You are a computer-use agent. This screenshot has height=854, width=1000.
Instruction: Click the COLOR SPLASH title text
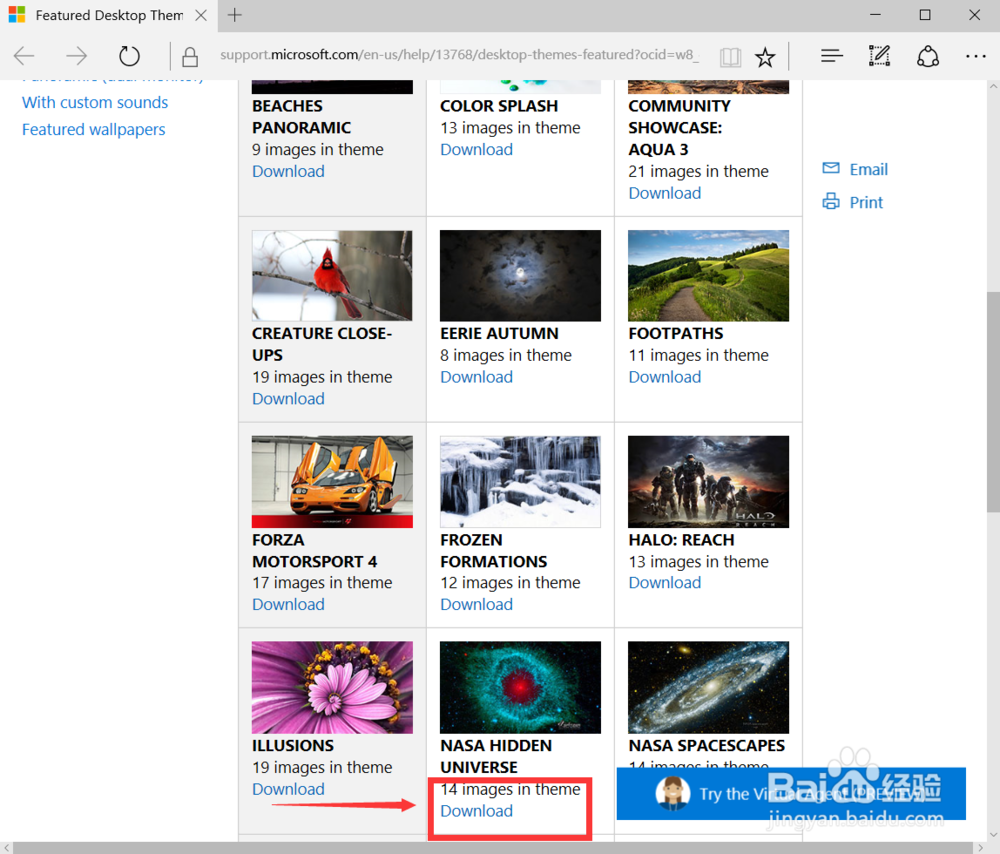pyautogui.click(x=499, y=106)
